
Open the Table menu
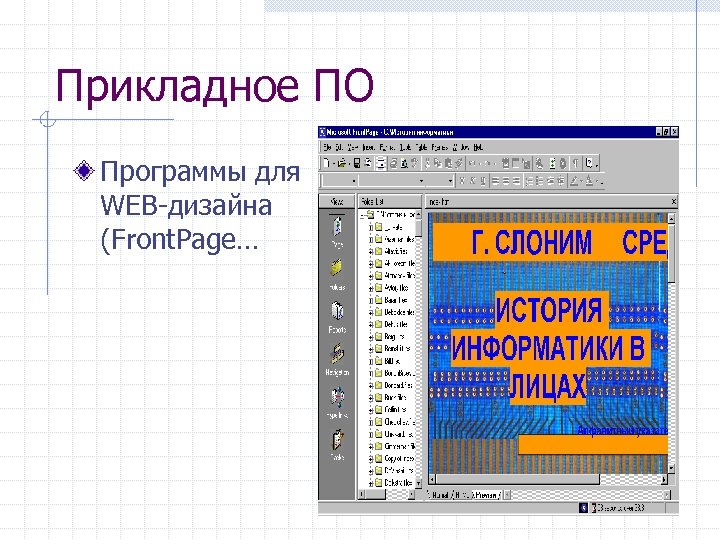tap(422, 147)
